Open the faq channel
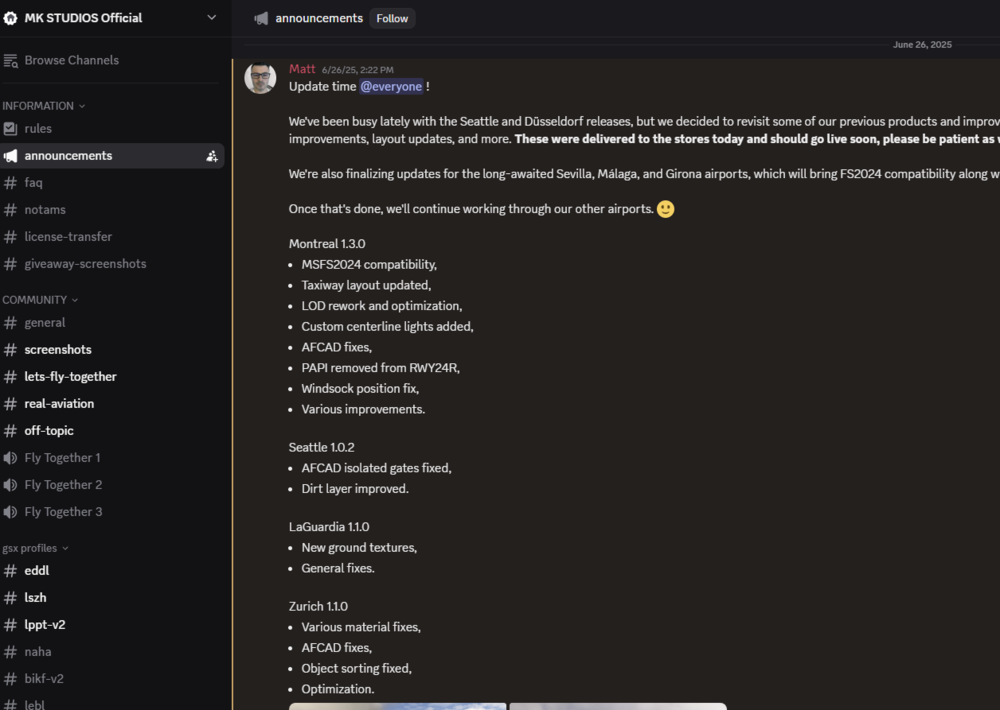 point(33,183)
